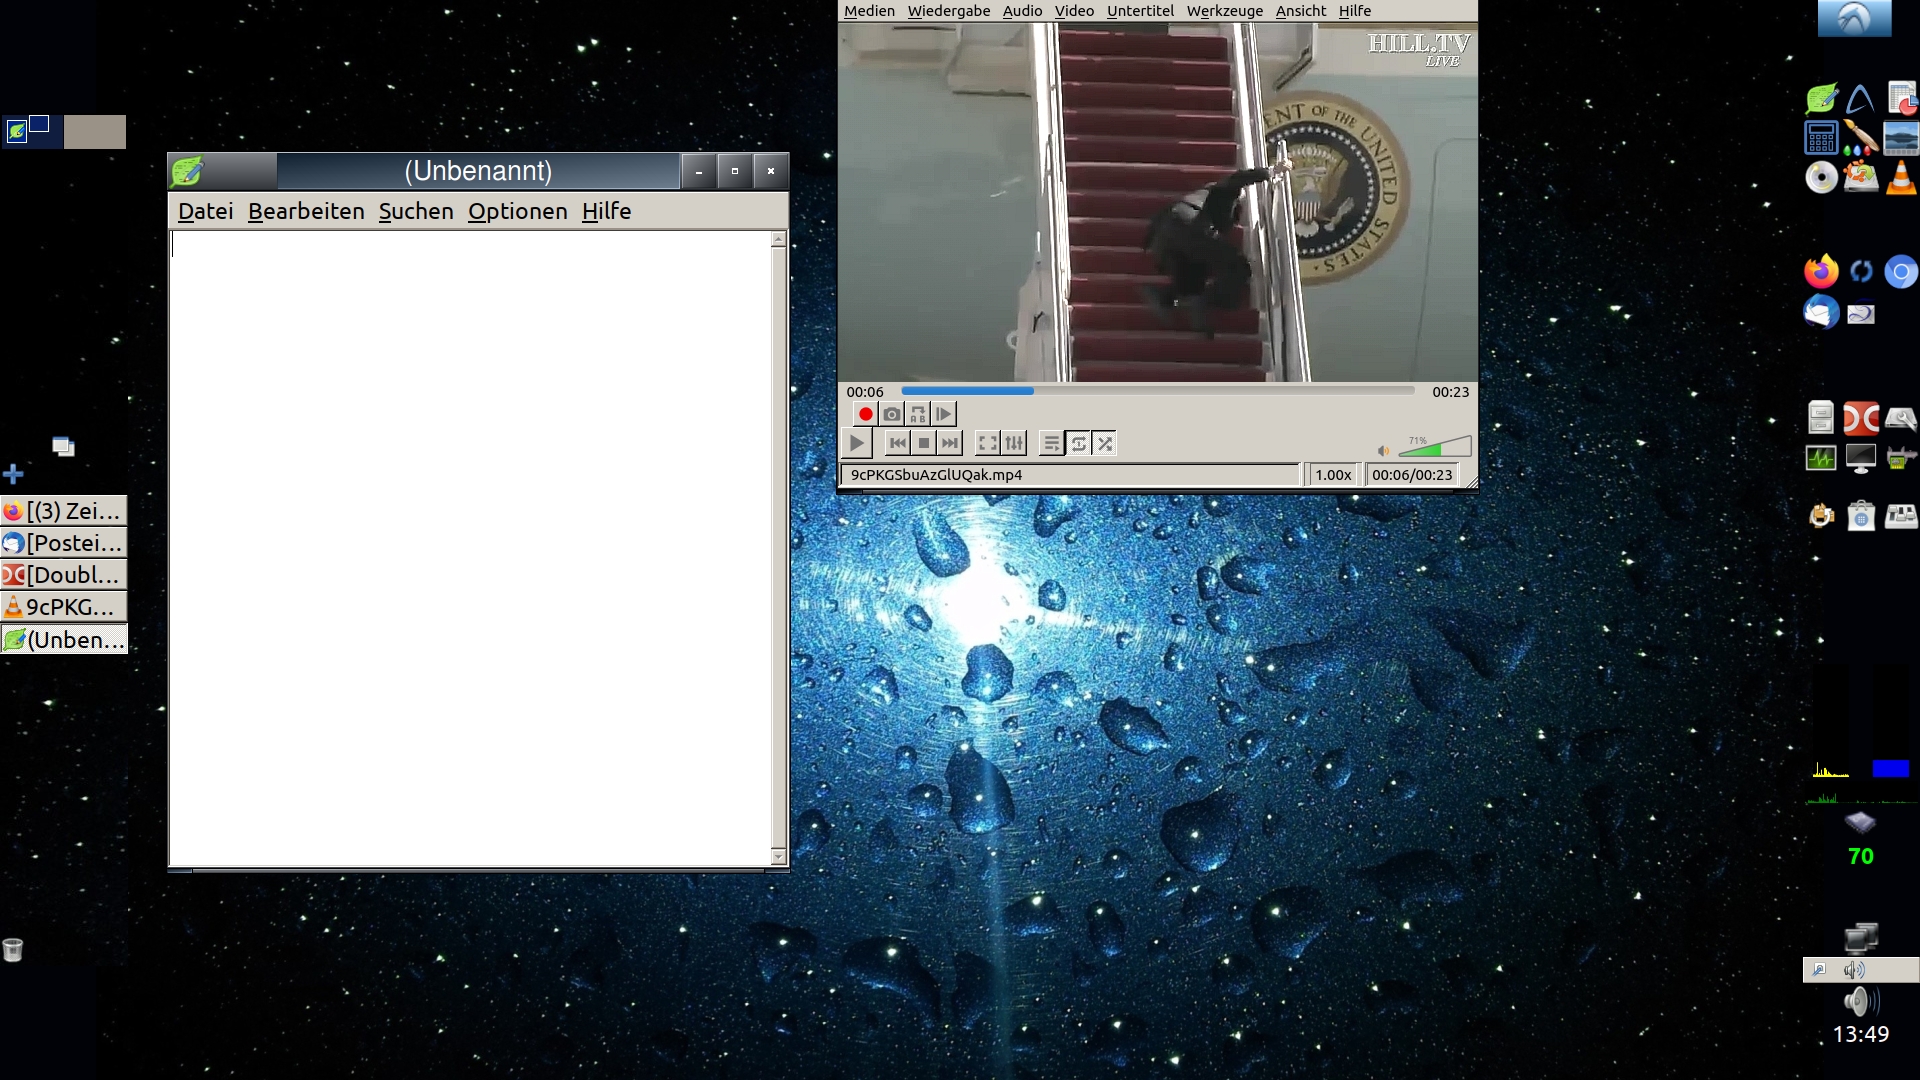Click the red record button in VLC
This screenshot has height=1080, width=1920.
tap(865, 414)
